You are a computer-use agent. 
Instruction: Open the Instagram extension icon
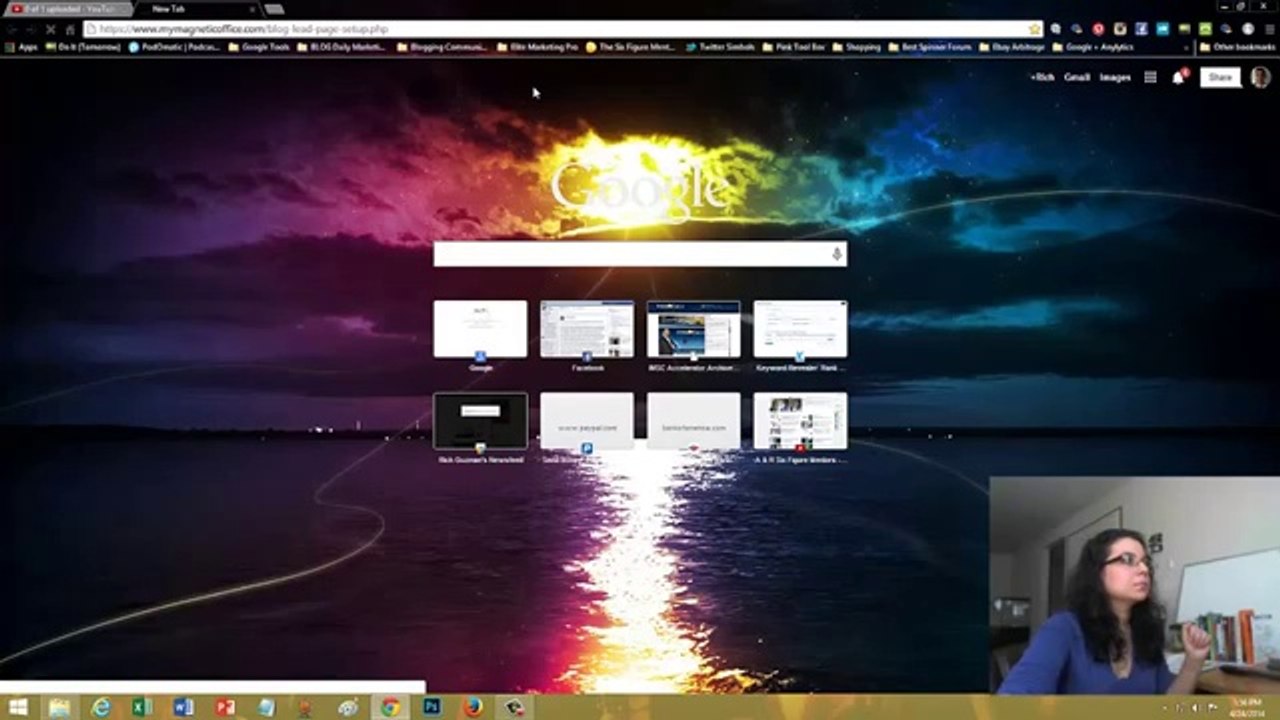(1120, 30)
